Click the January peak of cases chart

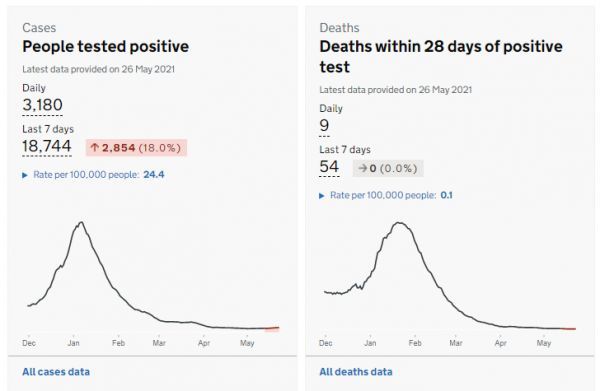(x=81, y=222)
